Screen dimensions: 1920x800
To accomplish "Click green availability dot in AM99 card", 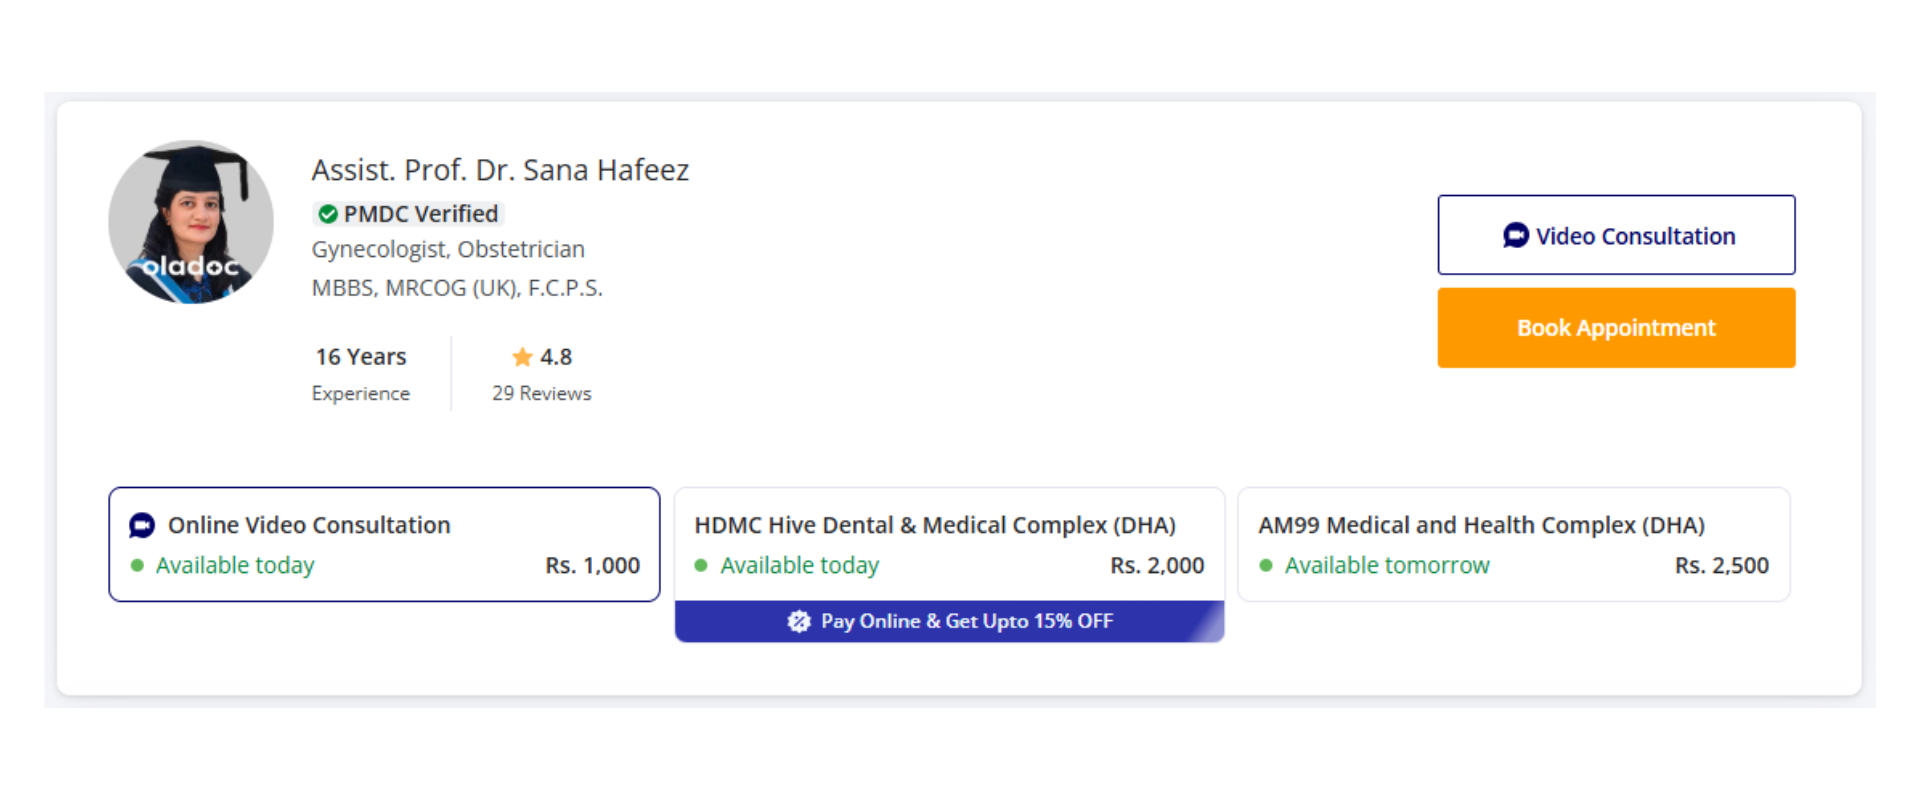I will (x=1266, y=566).
